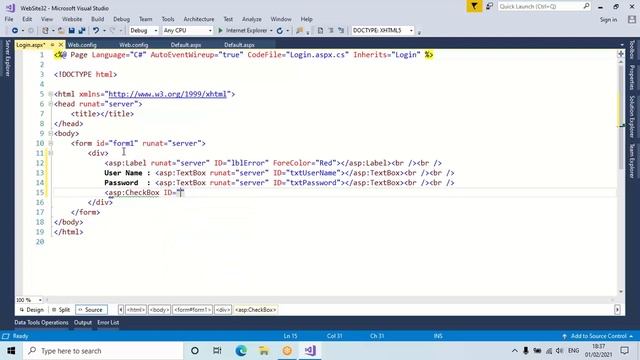Select the <body> breadcrumb tag
This screenshot has height=360, width=640.
(159, 310)
